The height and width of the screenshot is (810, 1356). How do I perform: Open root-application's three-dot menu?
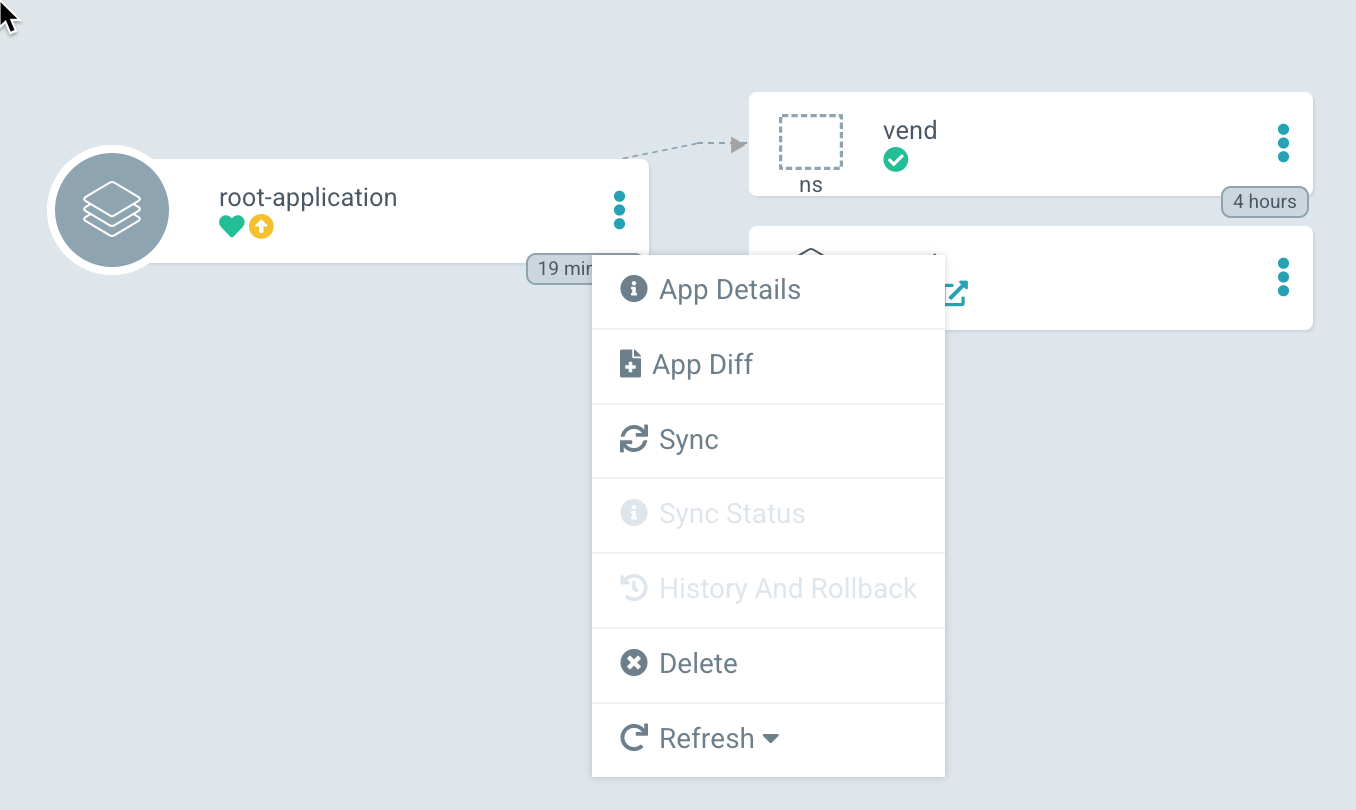point(620,209)
